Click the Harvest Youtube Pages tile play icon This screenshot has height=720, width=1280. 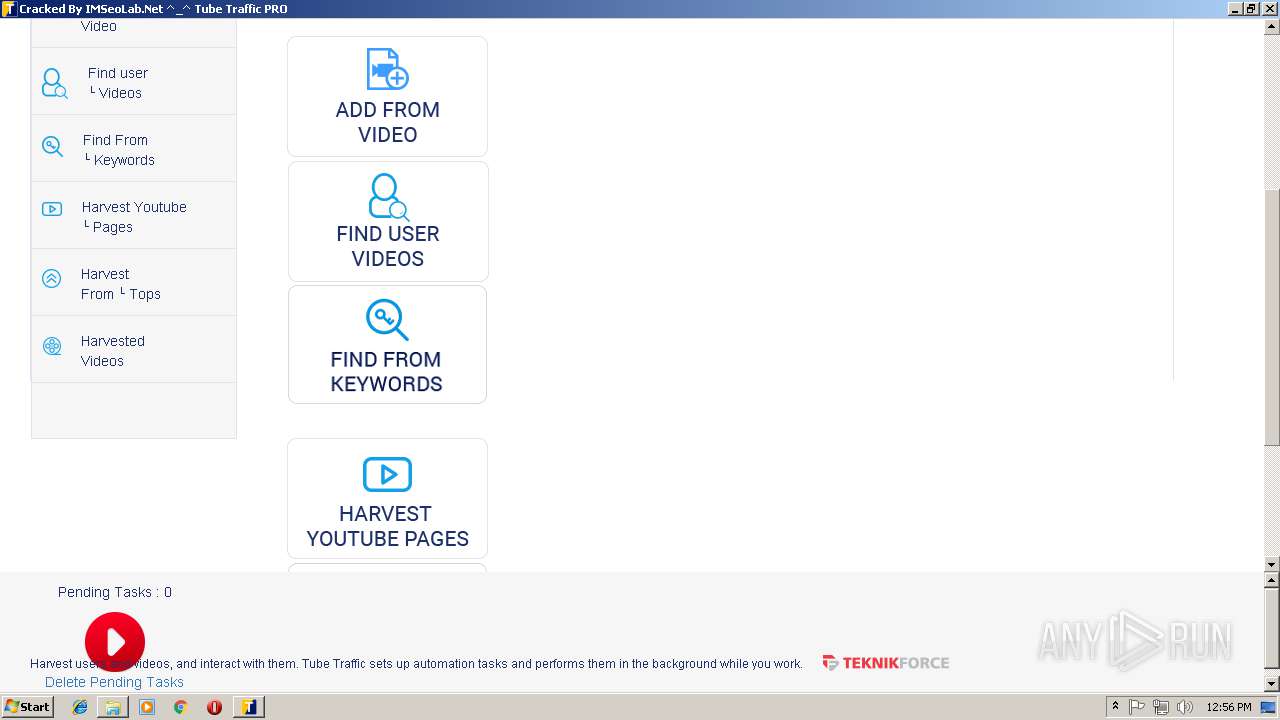pos(387,474)
